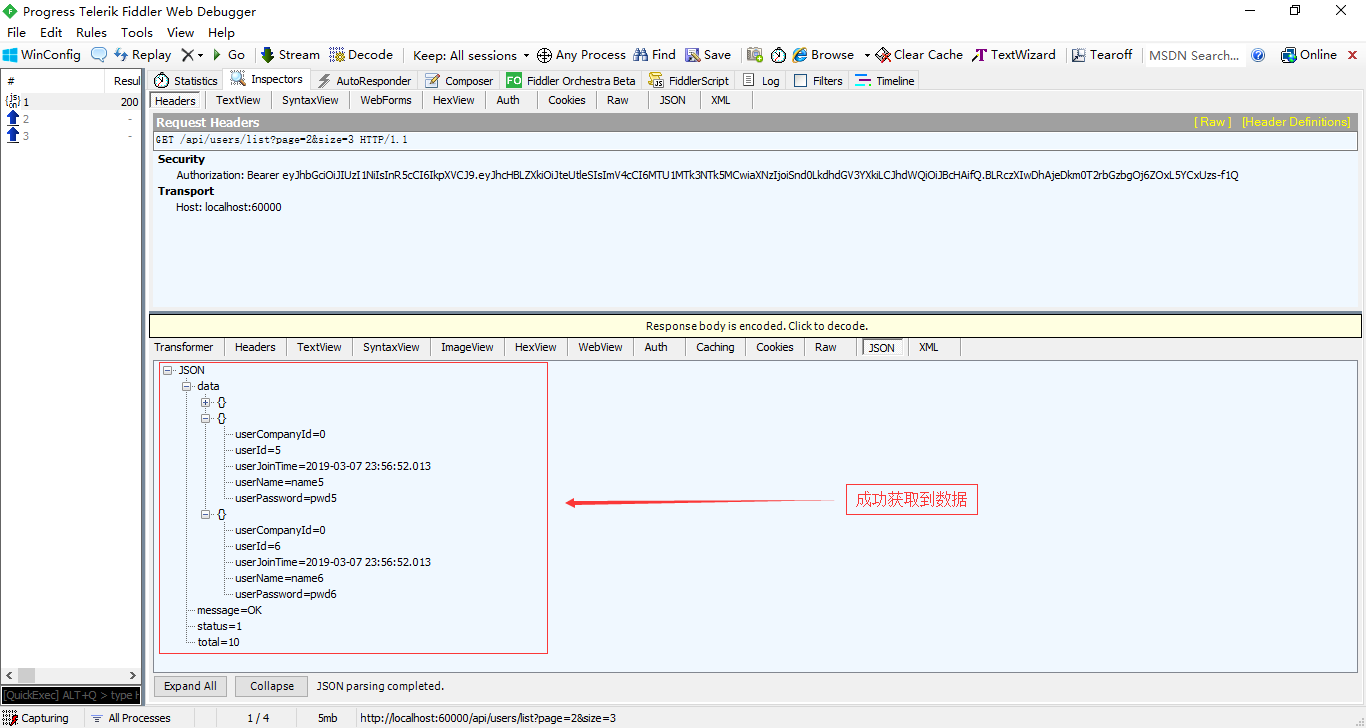Click the Any Process target picker
The image size is (1366, 728).
pyautogui.click(x=581, y=55)
